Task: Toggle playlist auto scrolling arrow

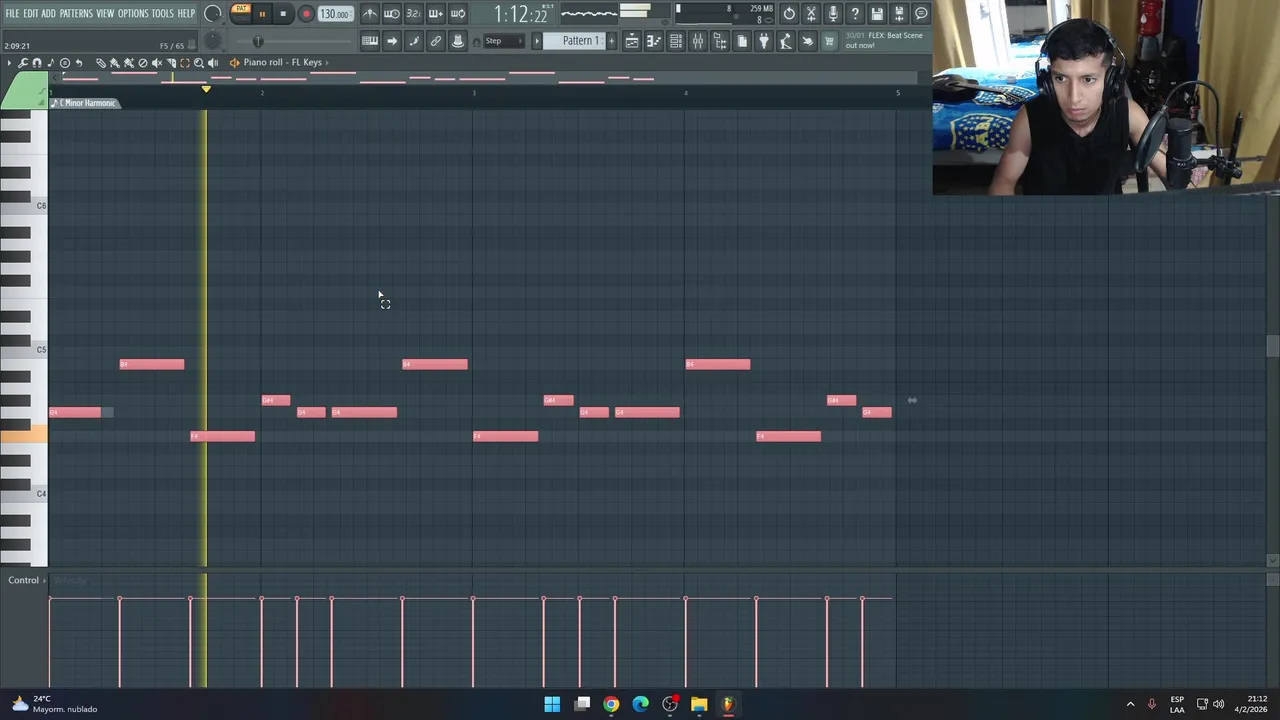Action: pyautogui.click(x=392, y=41)
